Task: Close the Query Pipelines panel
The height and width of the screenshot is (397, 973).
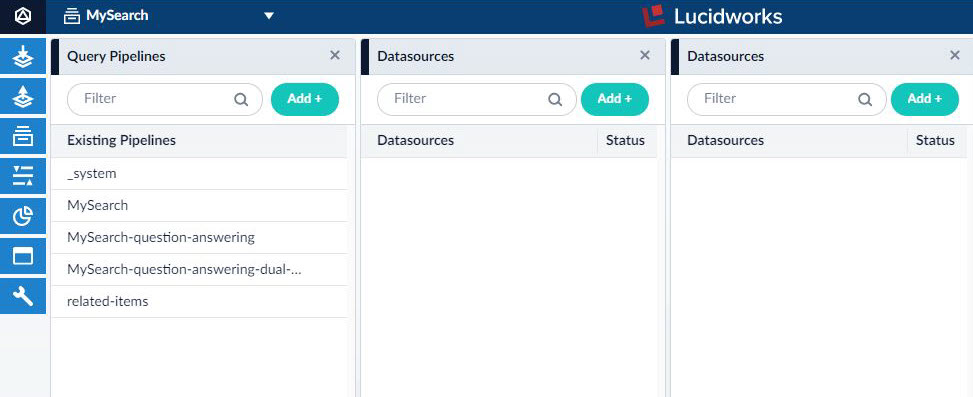Action: click(335, 55)
